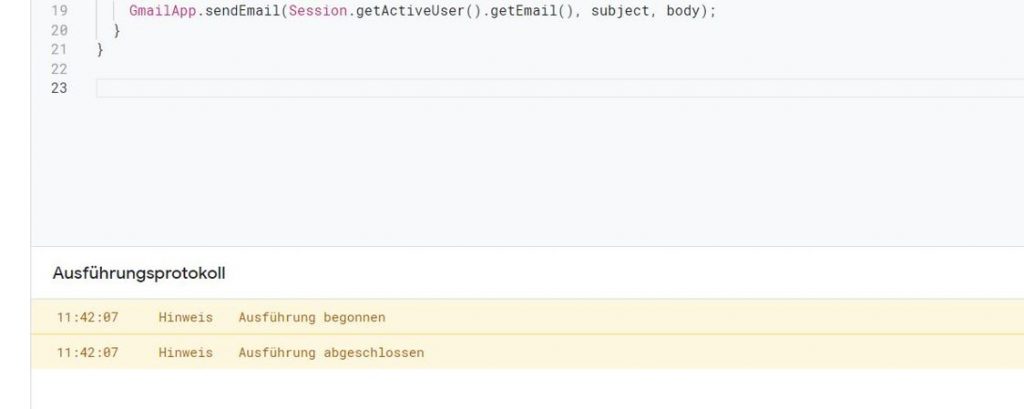Click line number 22 in the gutter

58,69
